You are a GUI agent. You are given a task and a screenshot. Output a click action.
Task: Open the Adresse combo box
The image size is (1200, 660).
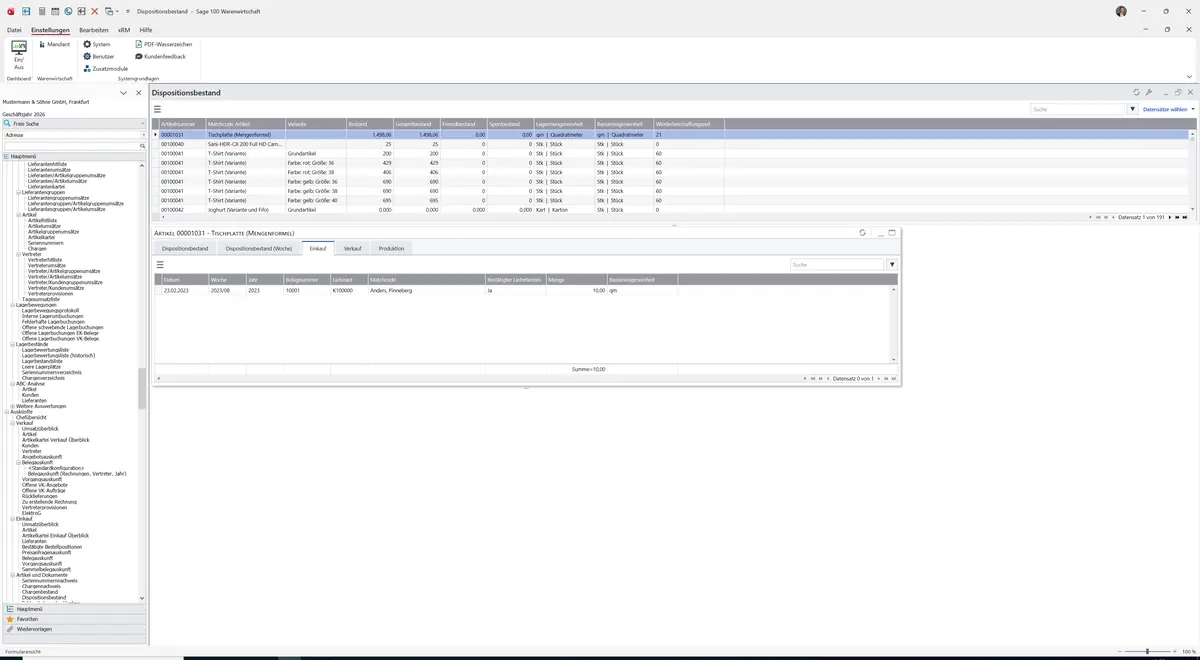point(73,135)
